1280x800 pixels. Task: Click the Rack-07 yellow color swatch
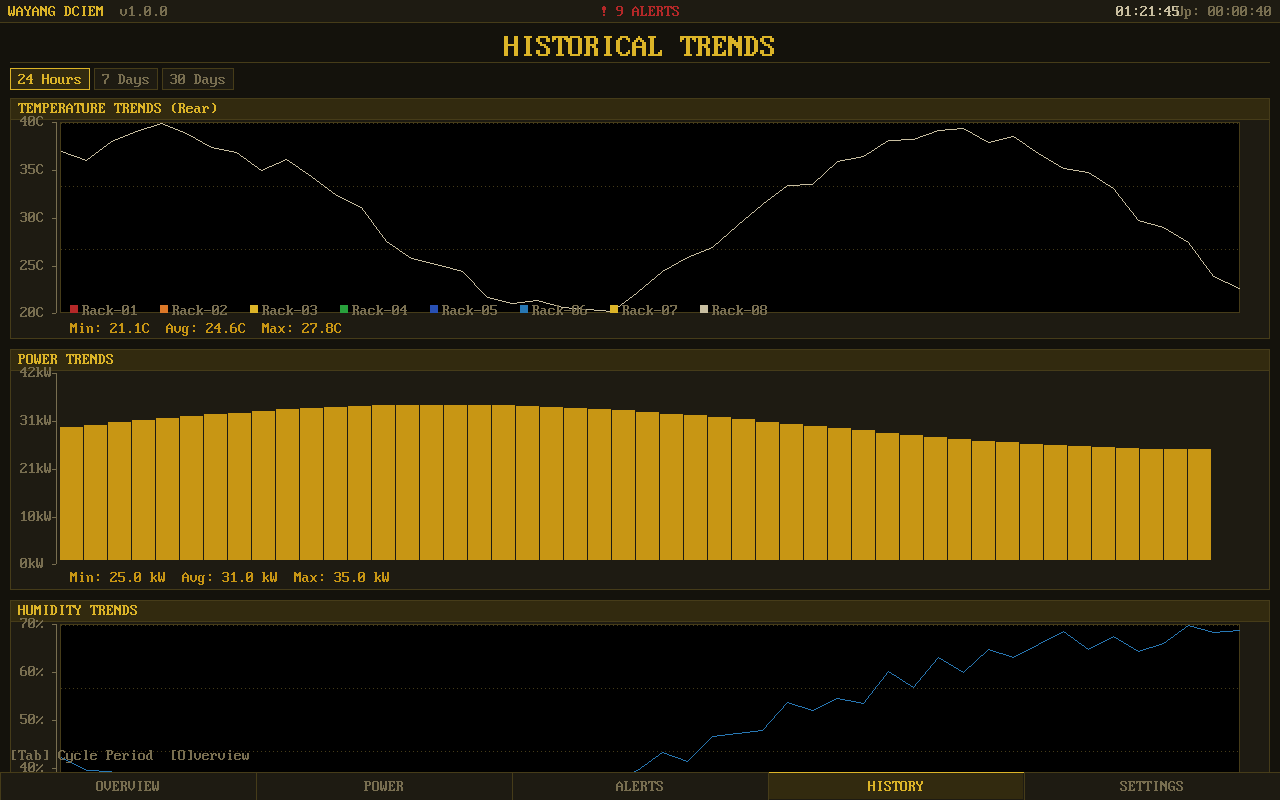click(613, 310)
